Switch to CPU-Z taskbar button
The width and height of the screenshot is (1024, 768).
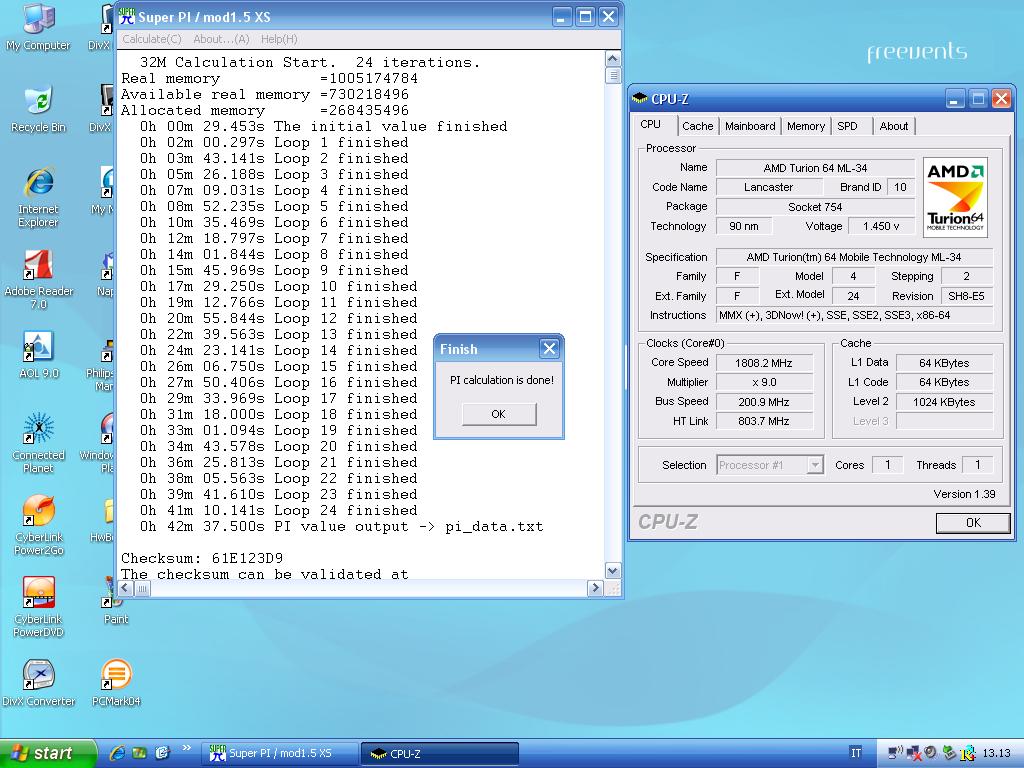tap(440, 753)
